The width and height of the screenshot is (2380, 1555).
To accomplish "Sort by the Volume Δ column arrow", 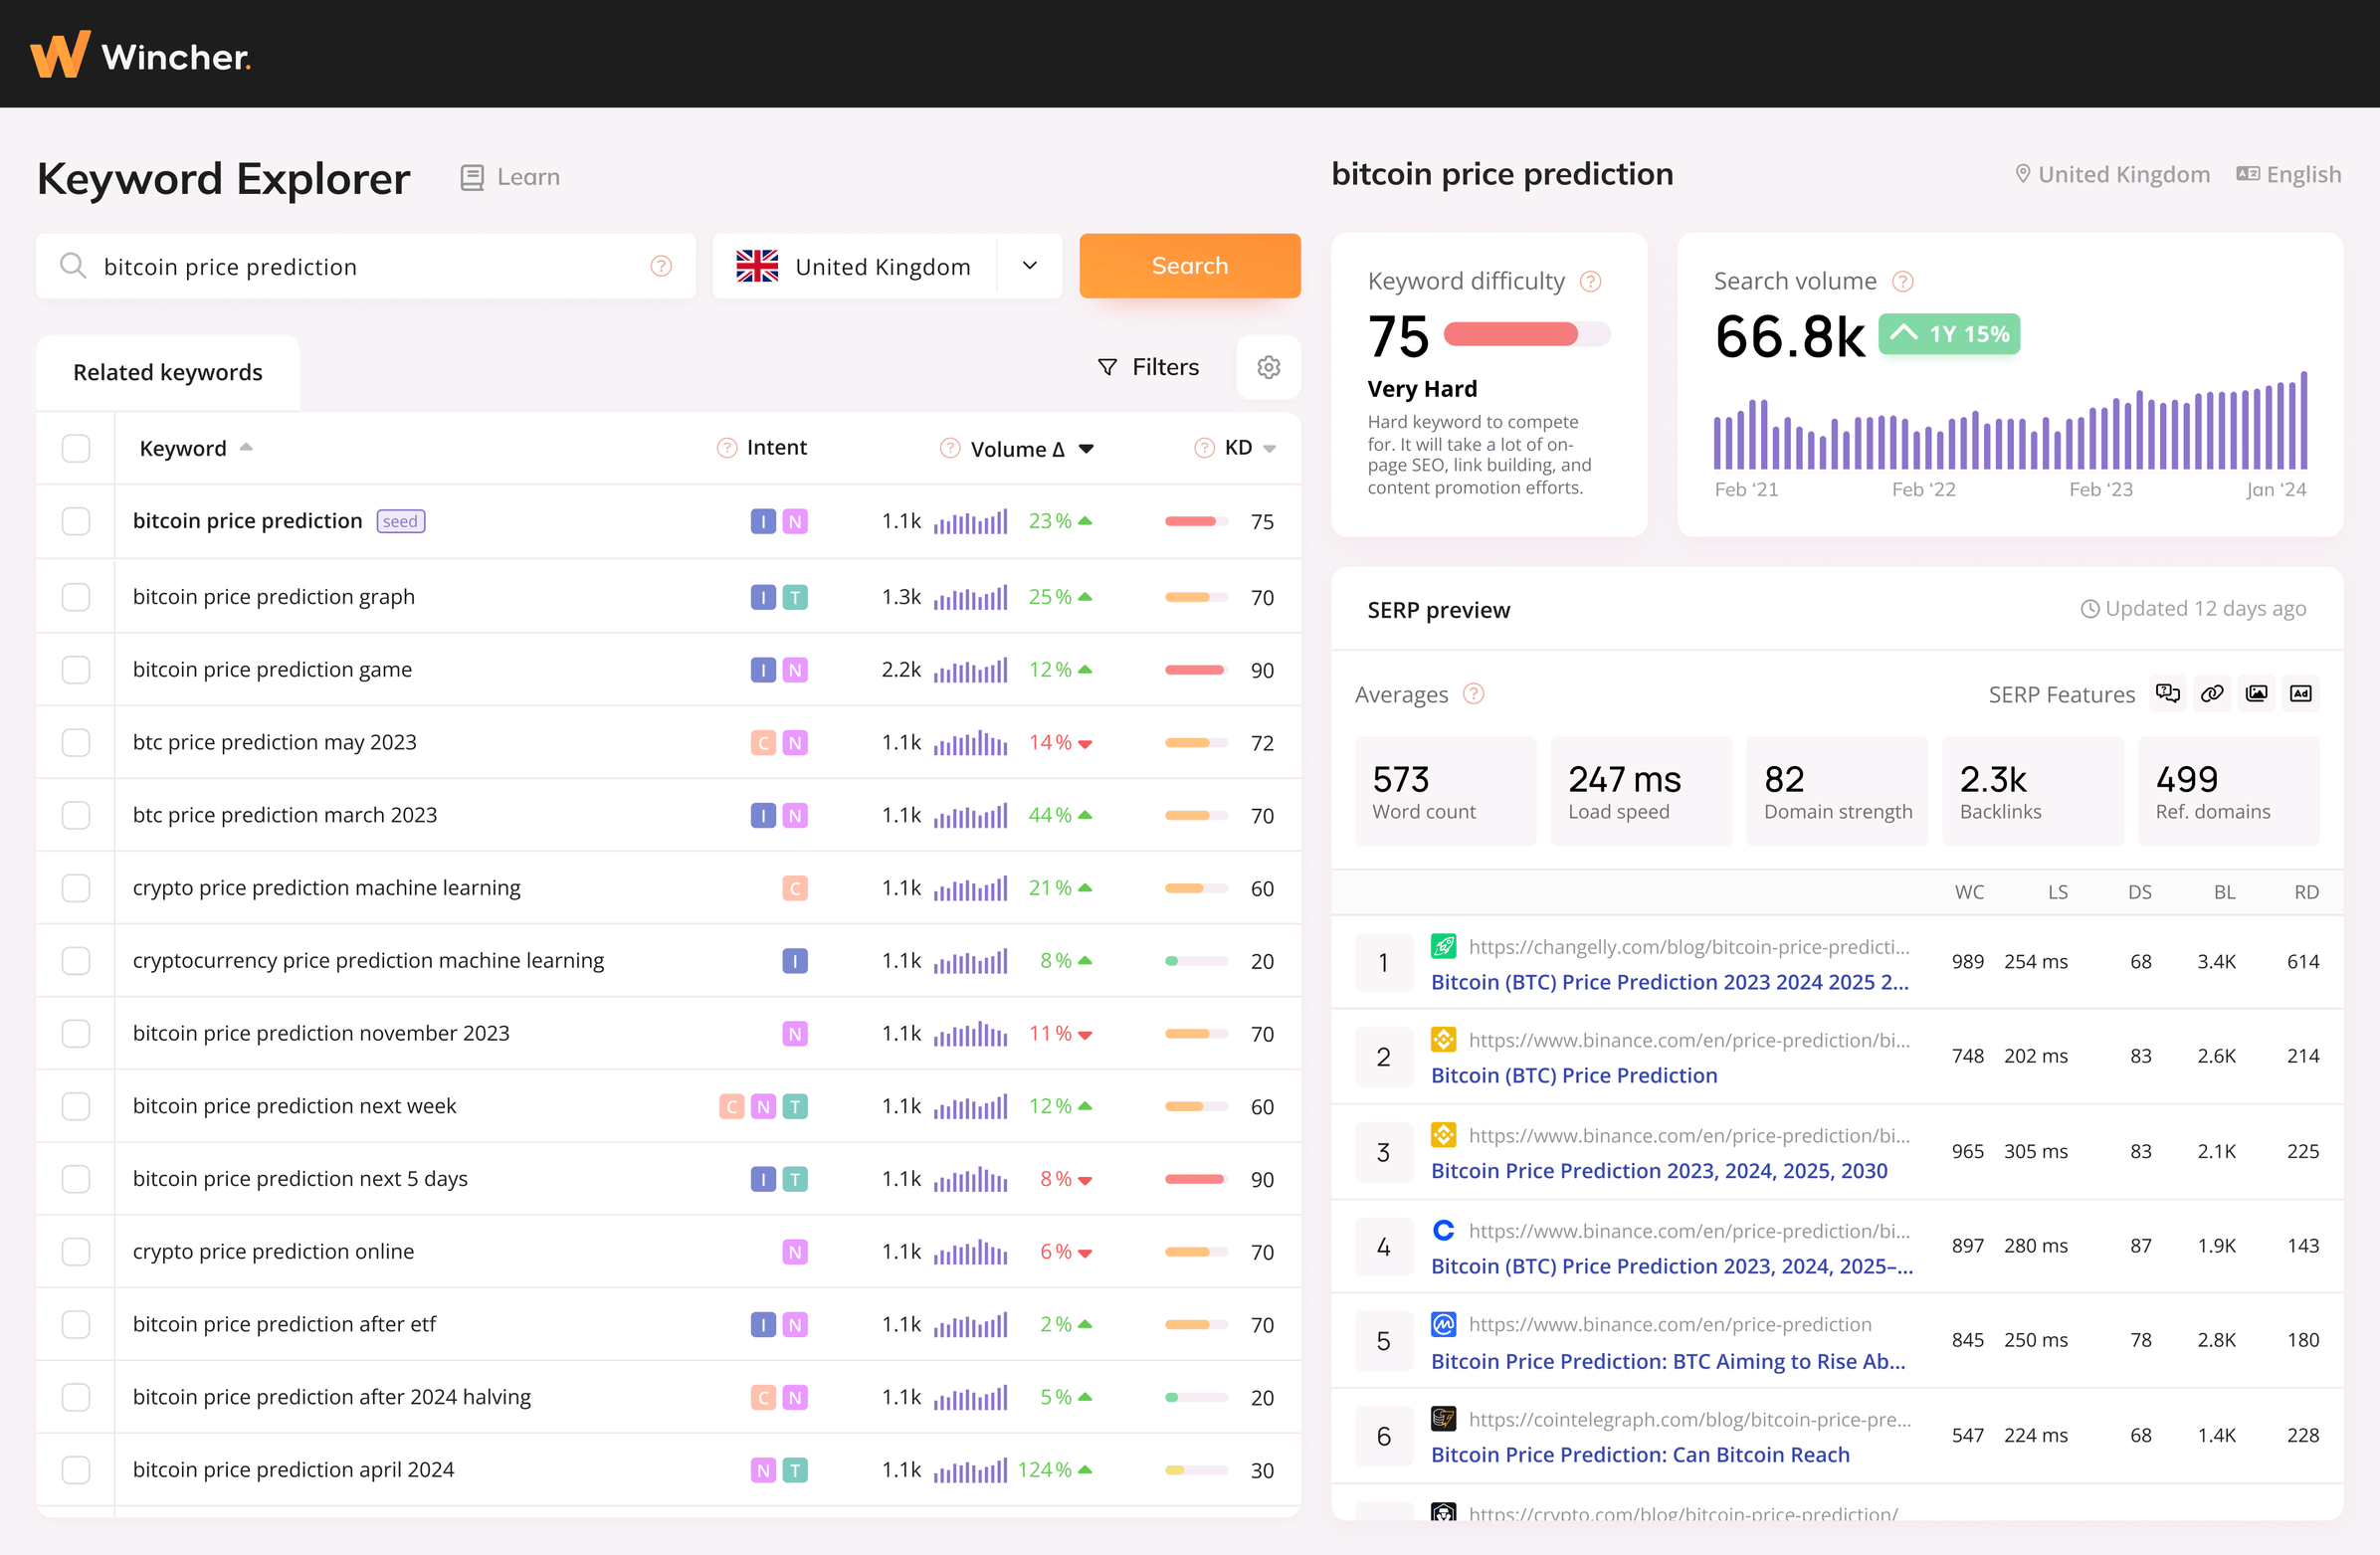I will point(1087,449).
